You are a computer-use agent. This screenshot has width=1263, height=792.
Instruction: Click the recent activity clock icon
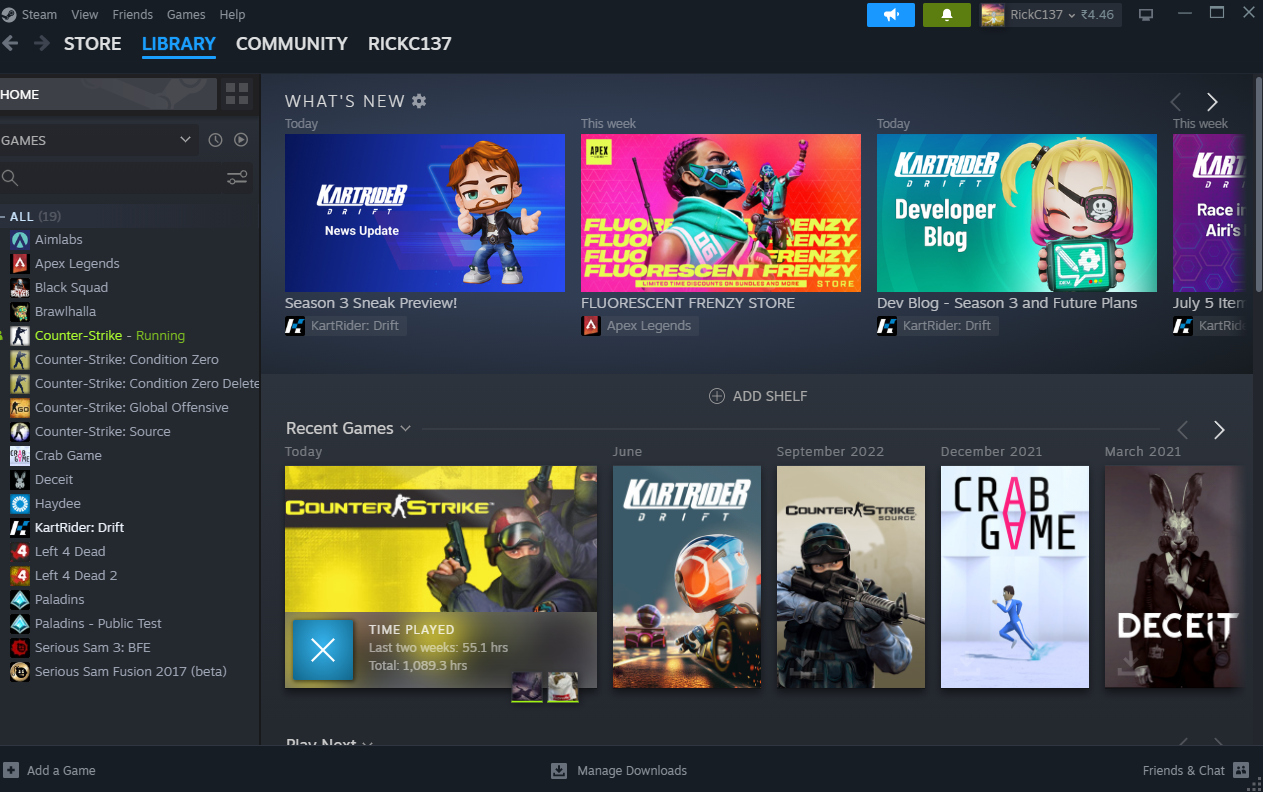(x=215, y=140)
